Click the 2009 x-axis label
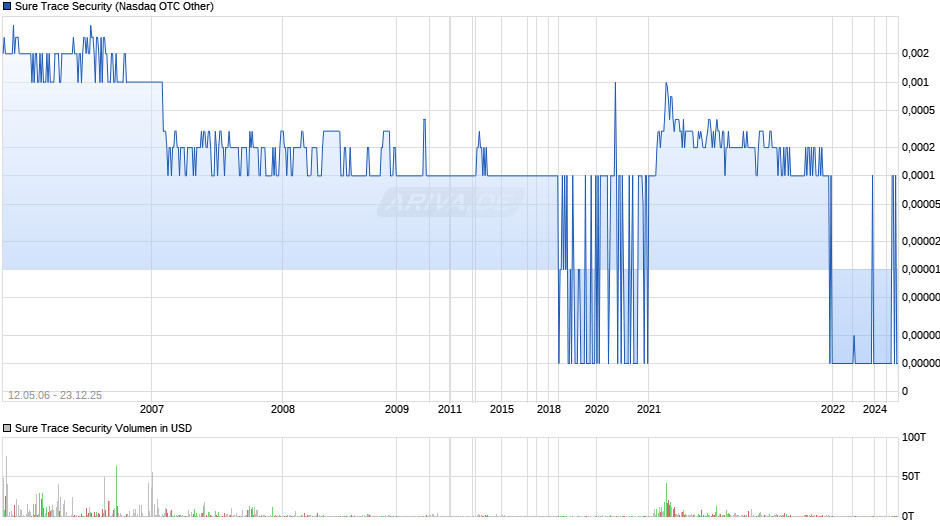 [397, 409]
